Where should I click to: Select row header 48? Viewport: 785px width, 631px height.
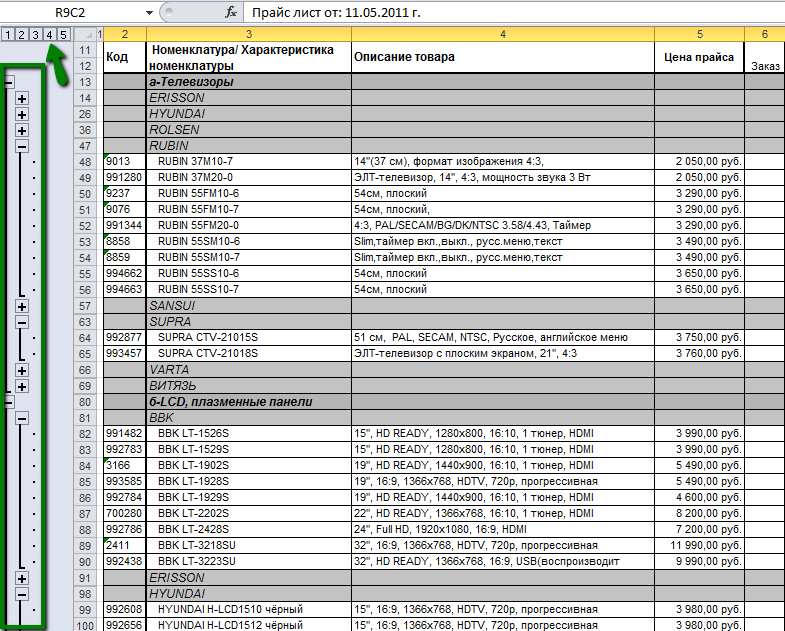[x=85, y=162]
